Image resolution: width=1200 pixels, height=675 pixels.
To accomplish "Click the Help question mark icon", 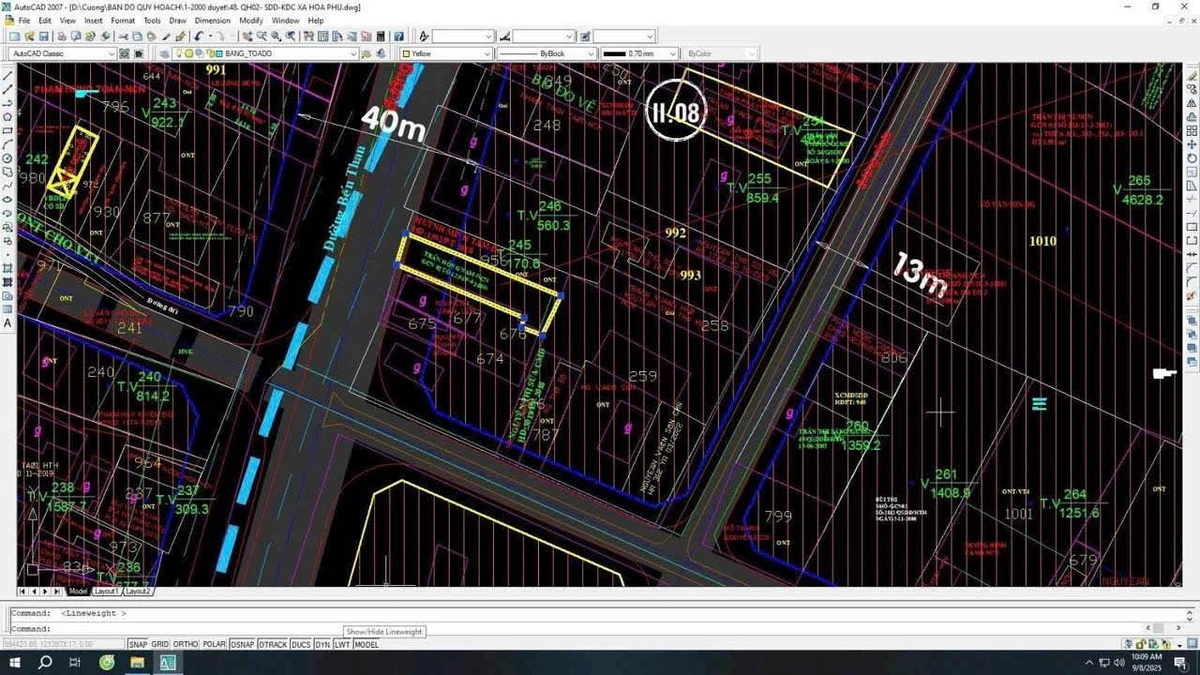I will click(398, 36).
